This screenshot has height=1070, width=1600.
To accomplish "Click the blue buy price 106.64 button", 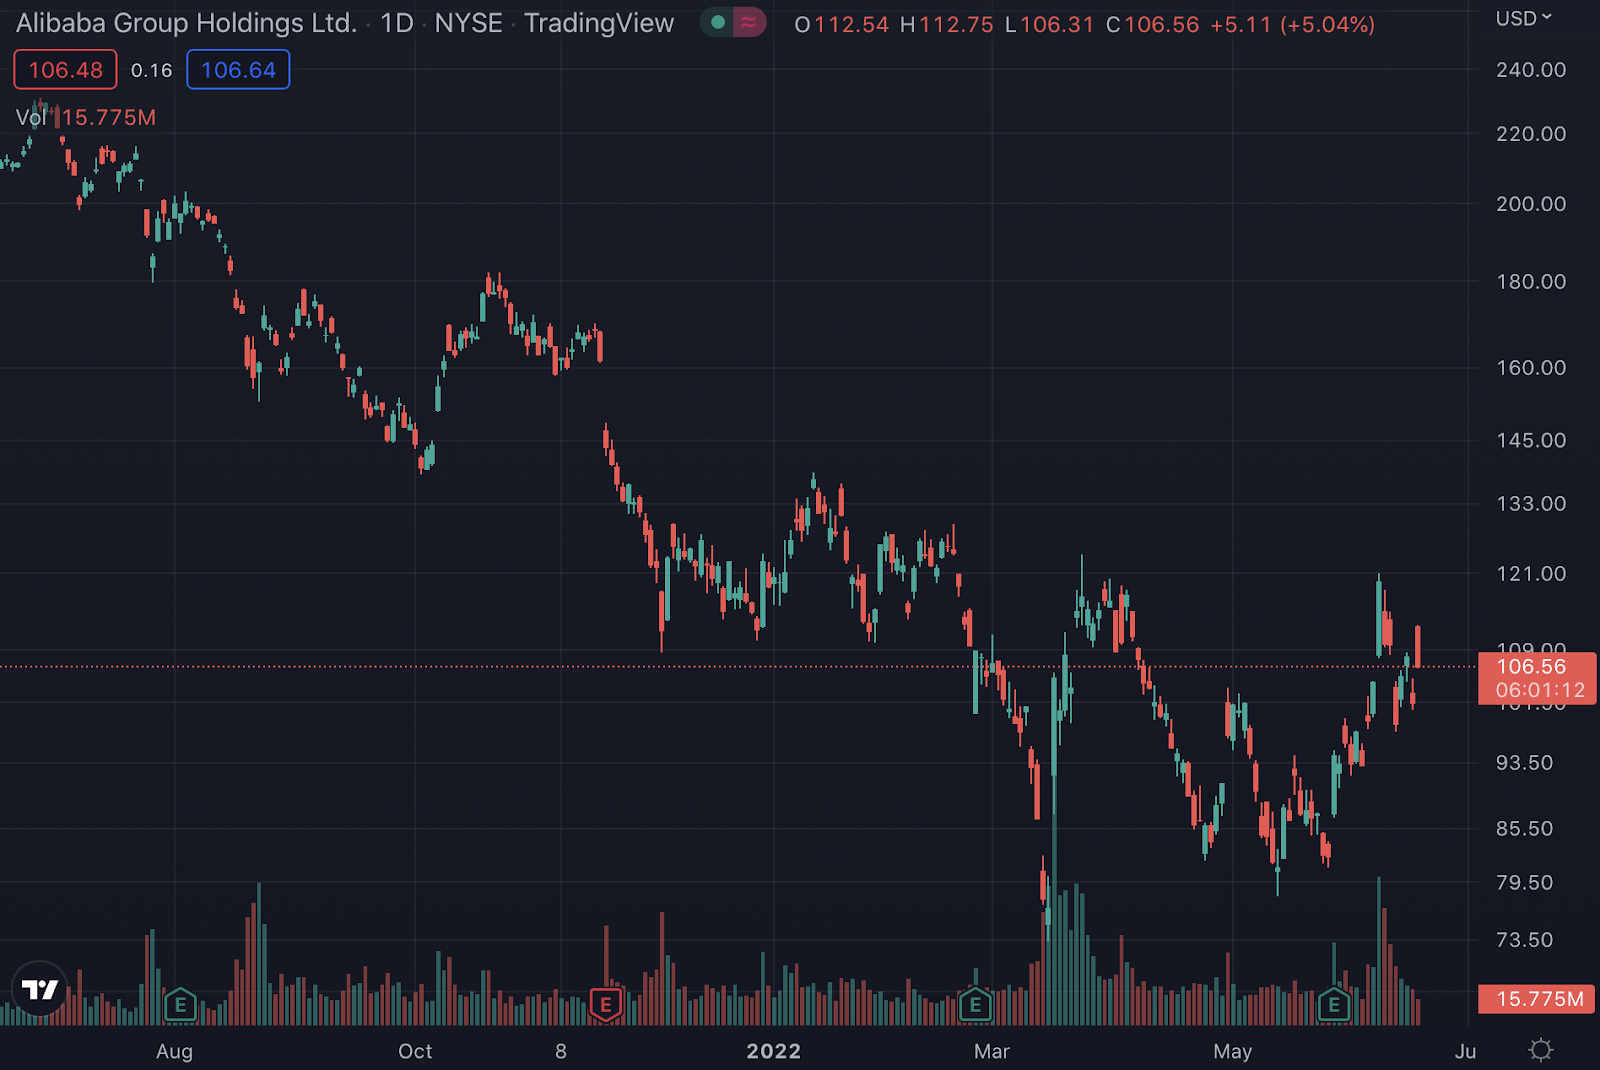I will pos(238,70).
